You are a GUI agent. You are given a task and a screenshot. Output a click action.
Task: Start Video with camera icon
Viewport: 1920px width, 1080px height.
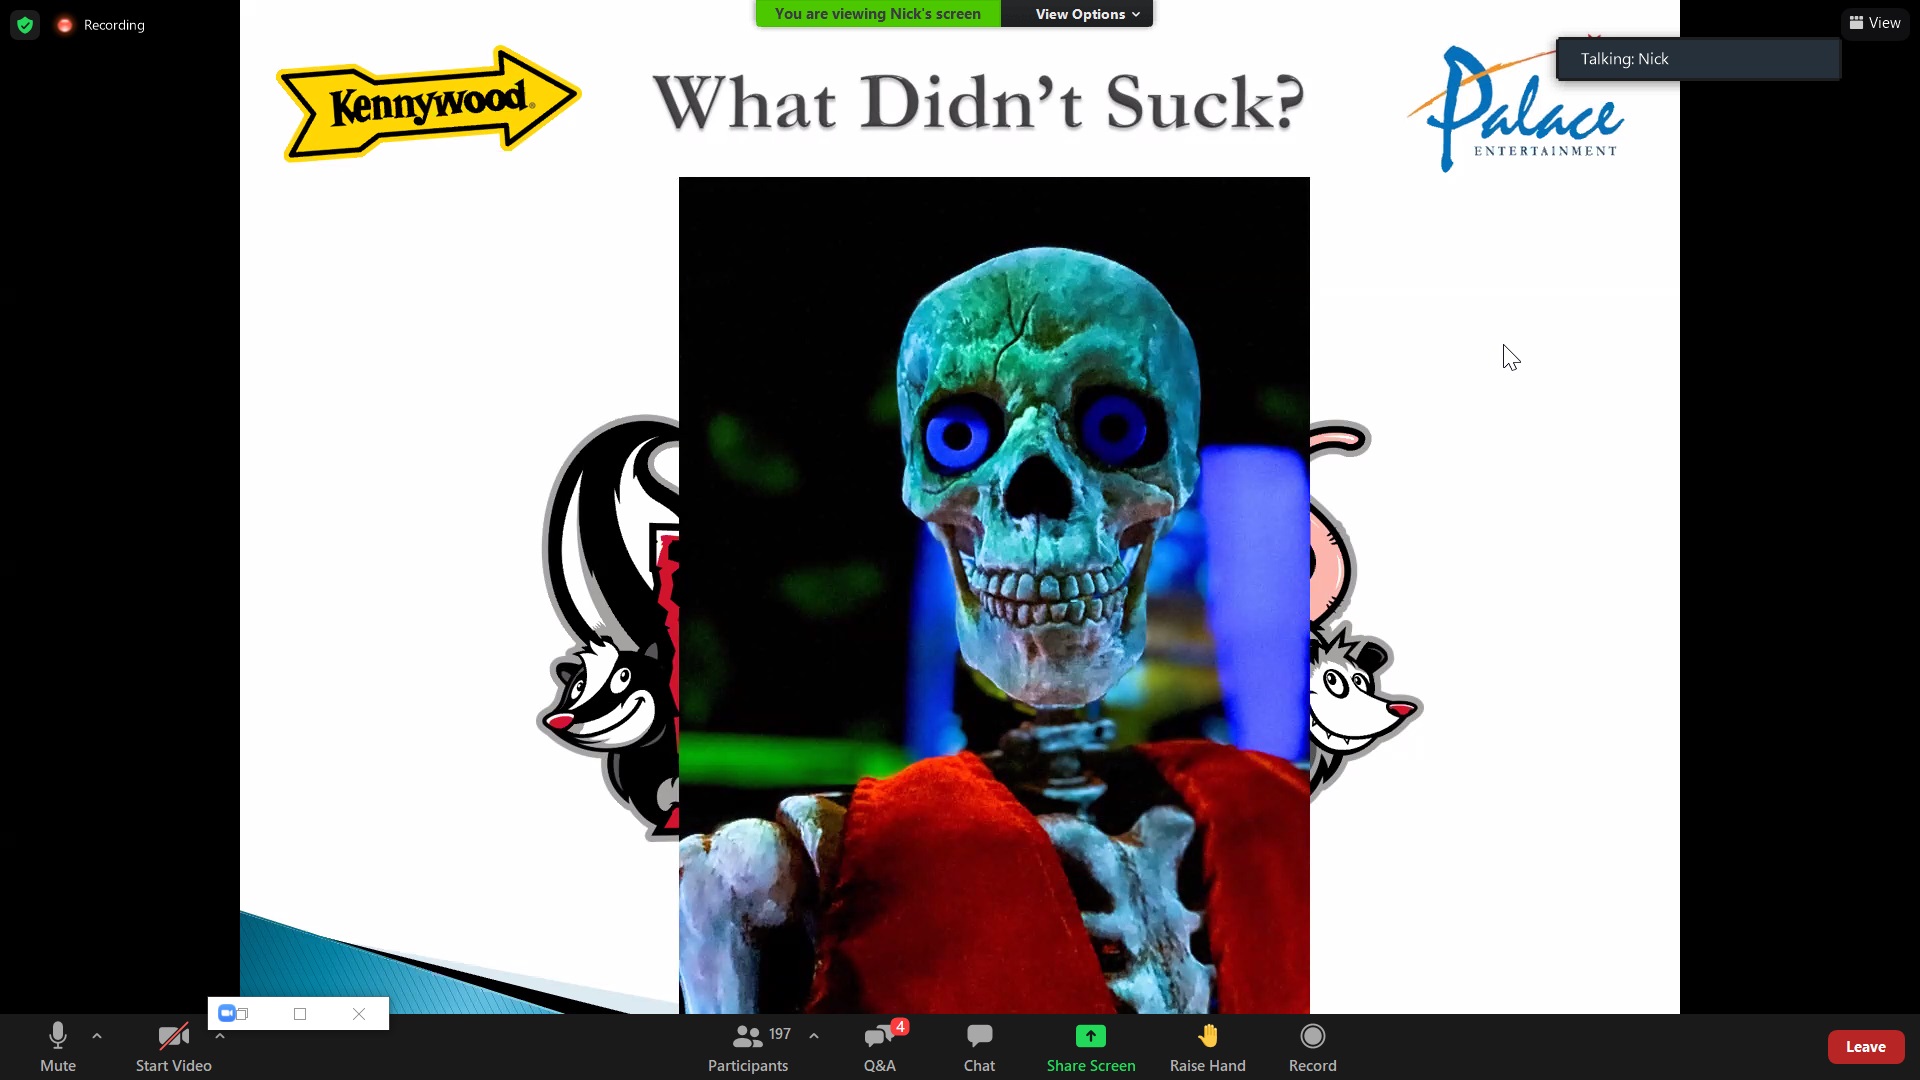pyautogui.click(x=173, y=1046)
